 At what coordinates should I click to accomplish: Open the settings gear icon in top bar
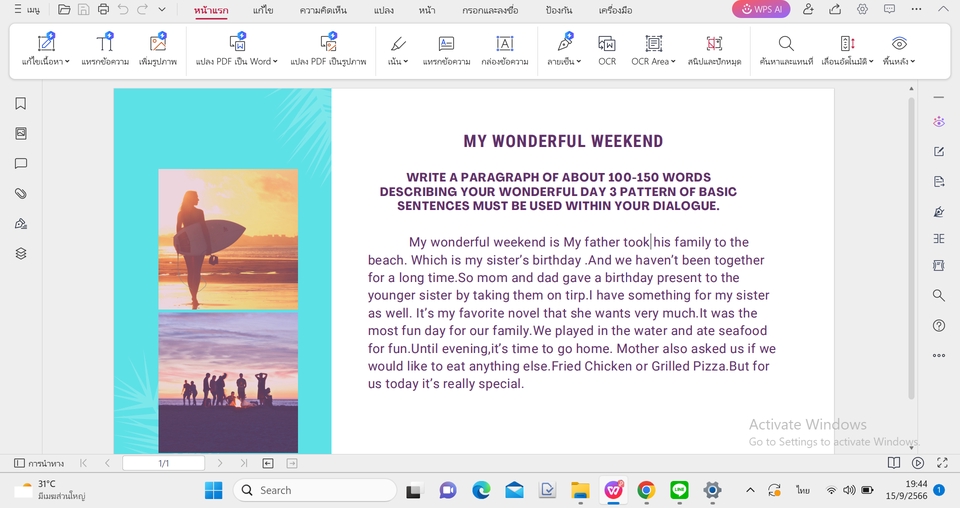pos(862,9)
